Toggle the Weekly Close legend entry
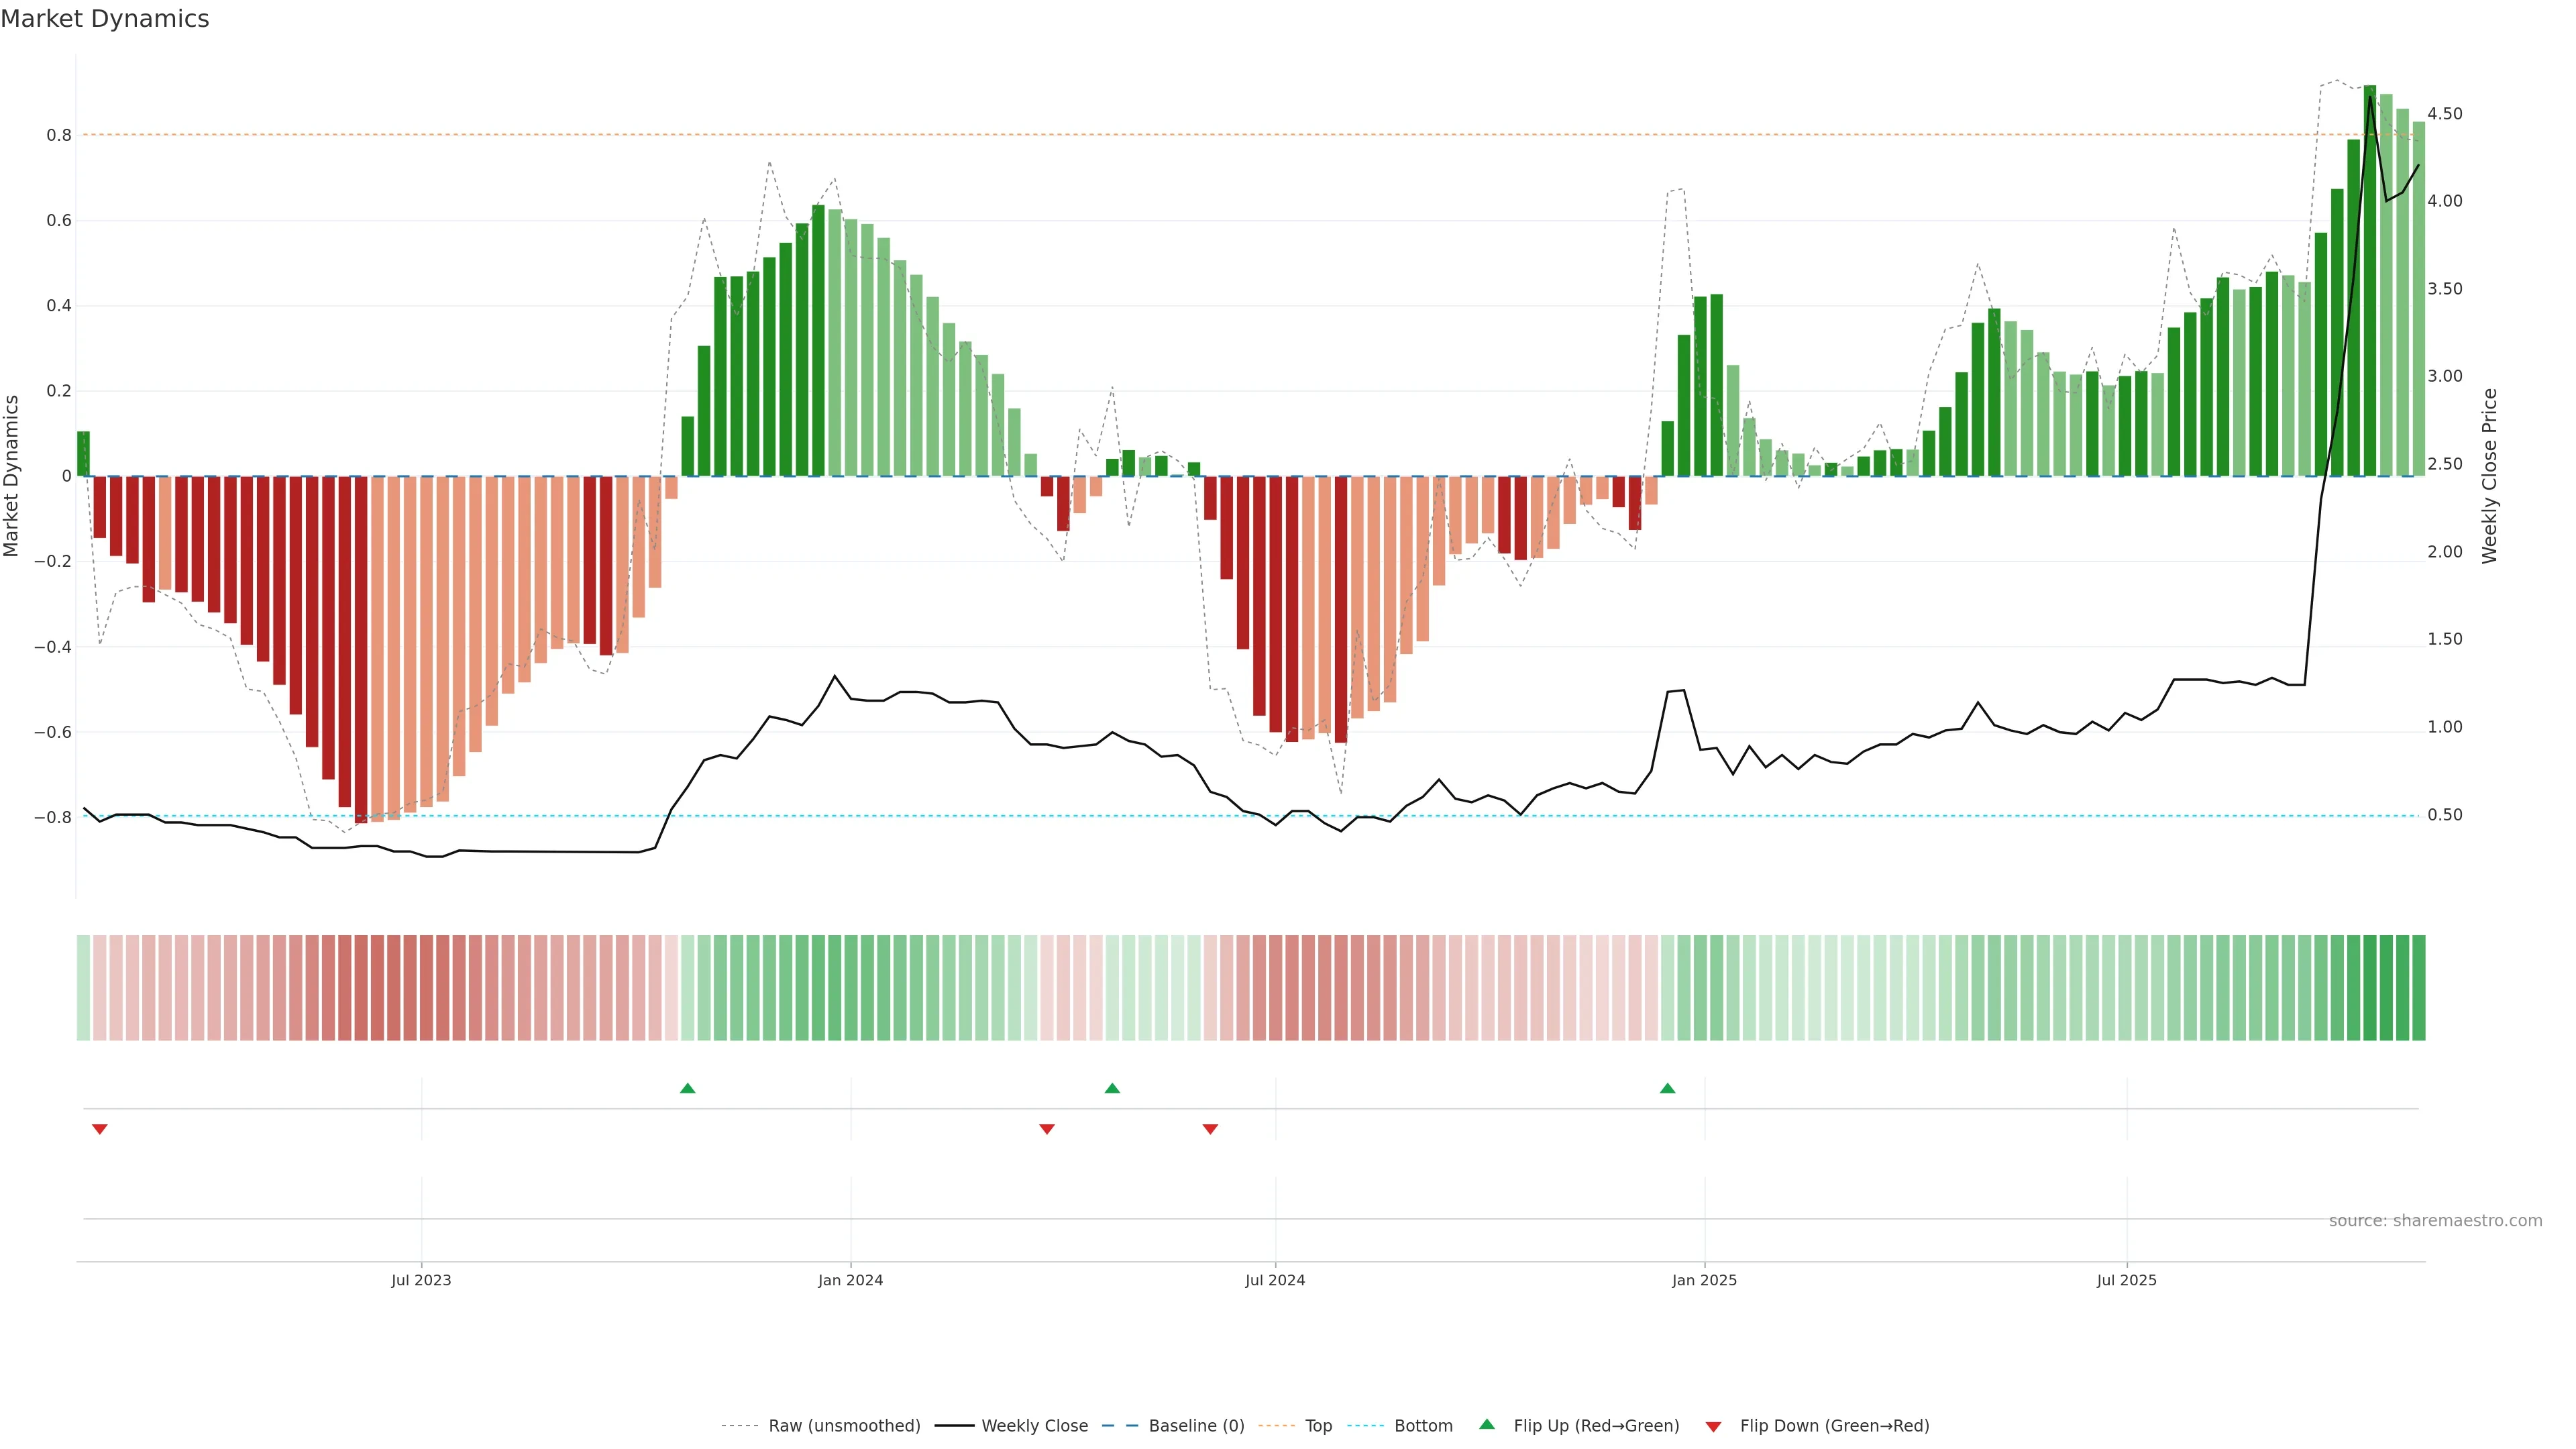This screenshot has height=1449, width=2576. (1034, 1426)
